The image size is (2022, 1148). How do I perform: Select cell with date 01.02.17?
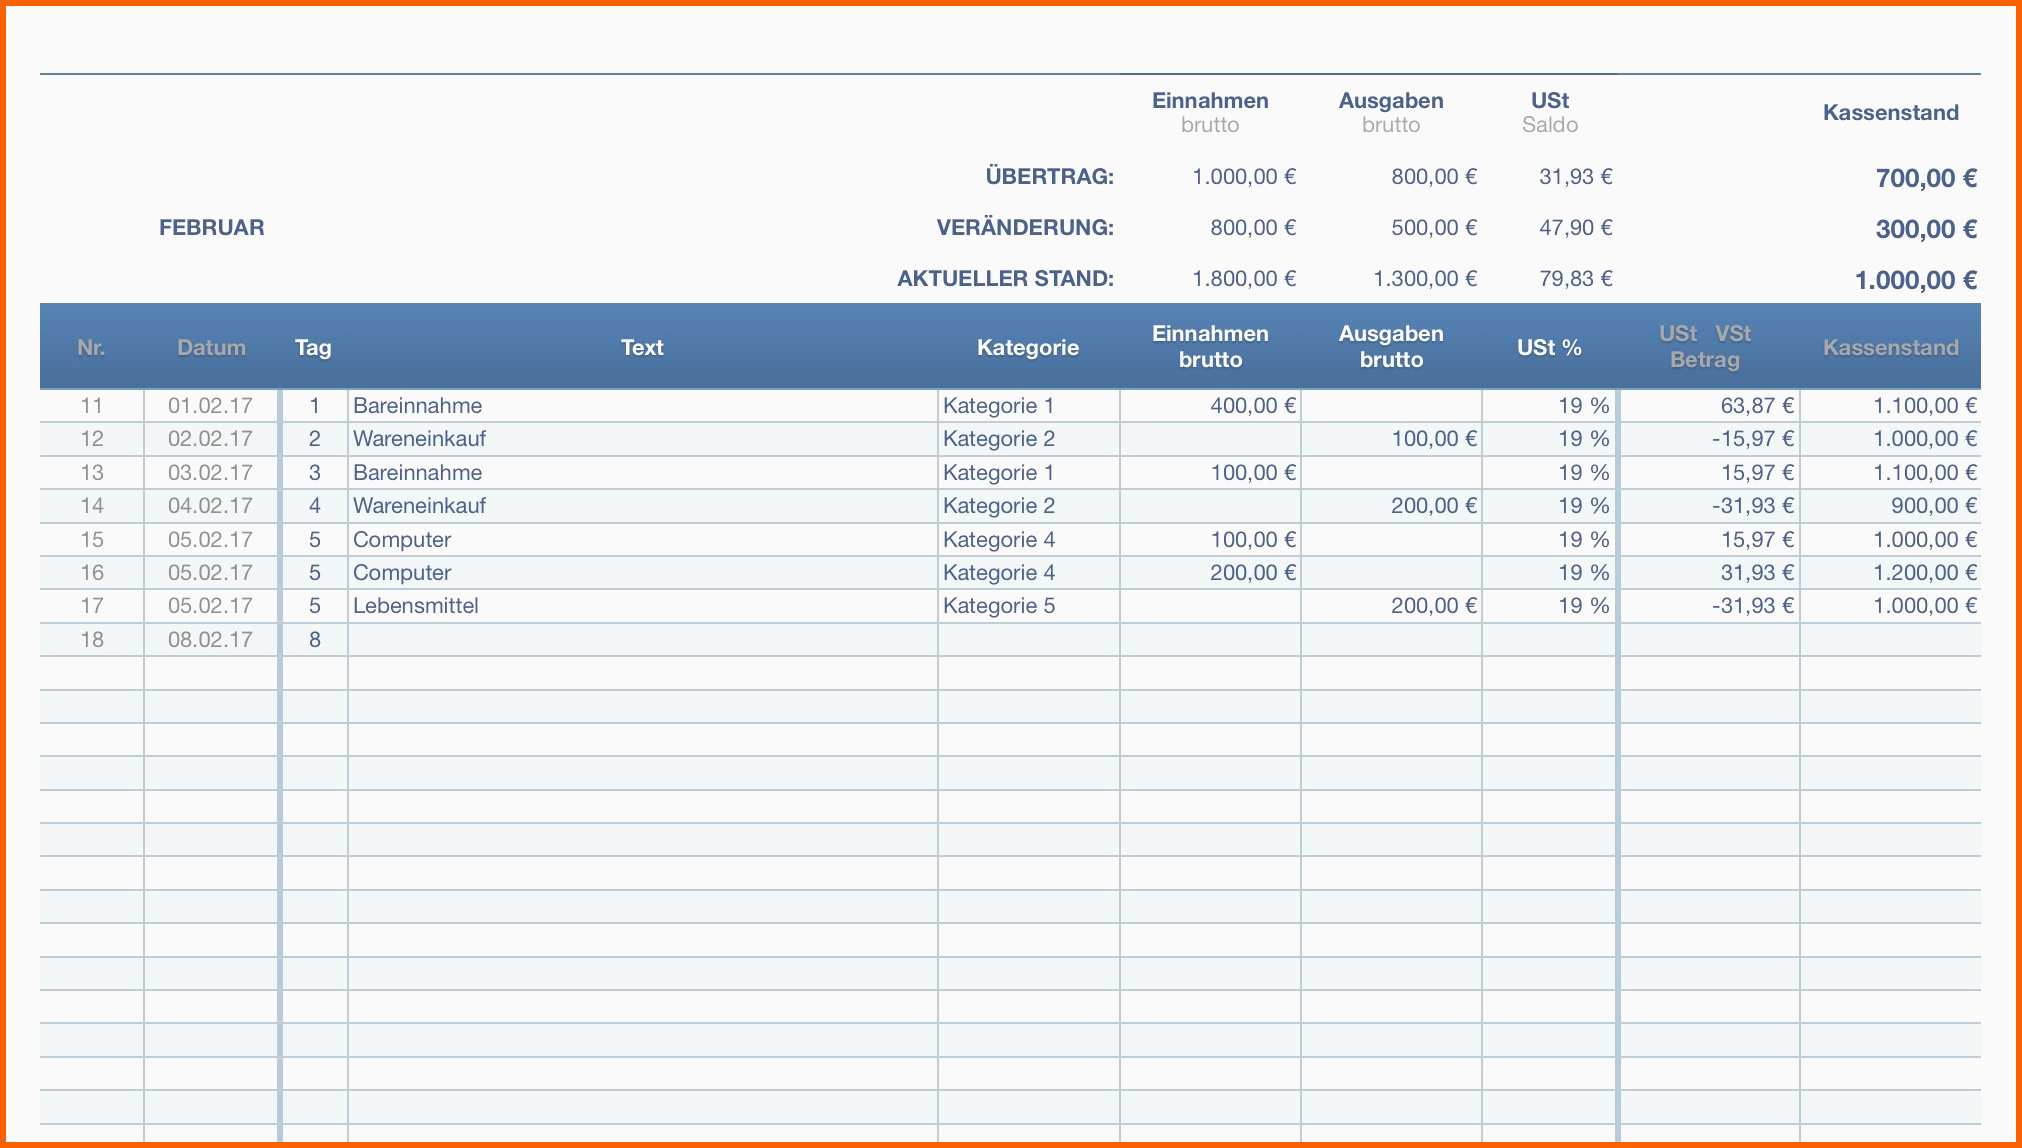[210, 405]
